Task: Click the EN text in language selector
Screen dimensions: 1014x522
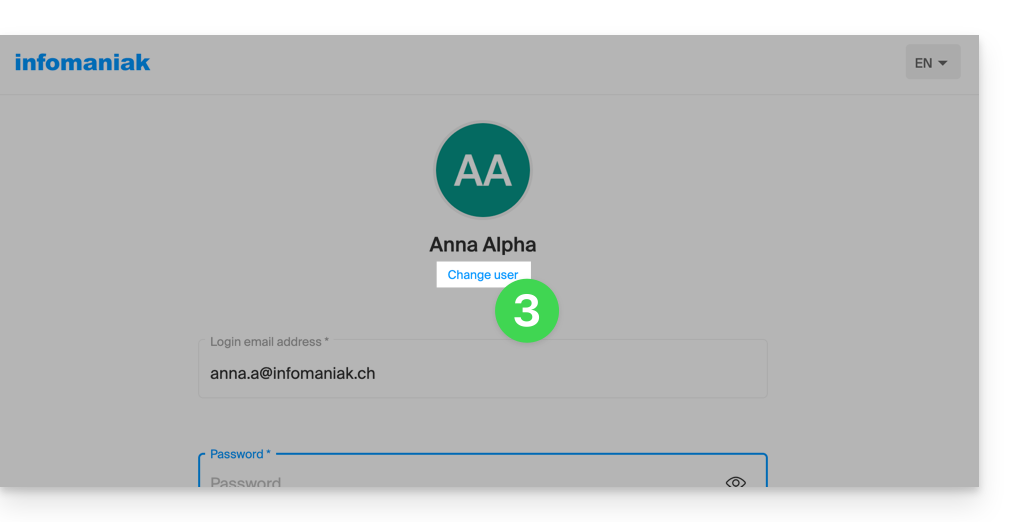Action: tap(923, 63)
